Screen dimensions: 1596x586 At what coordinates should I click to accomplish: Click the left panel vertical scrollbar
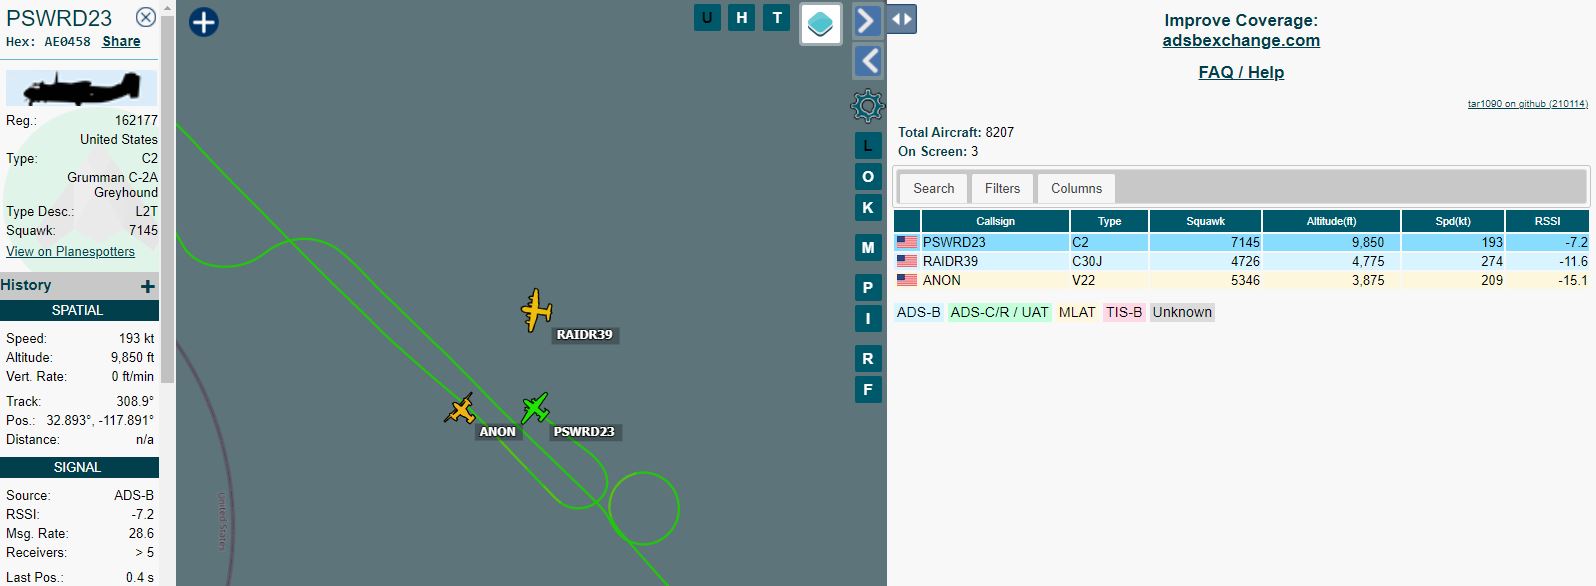click(x=168, y=200)
